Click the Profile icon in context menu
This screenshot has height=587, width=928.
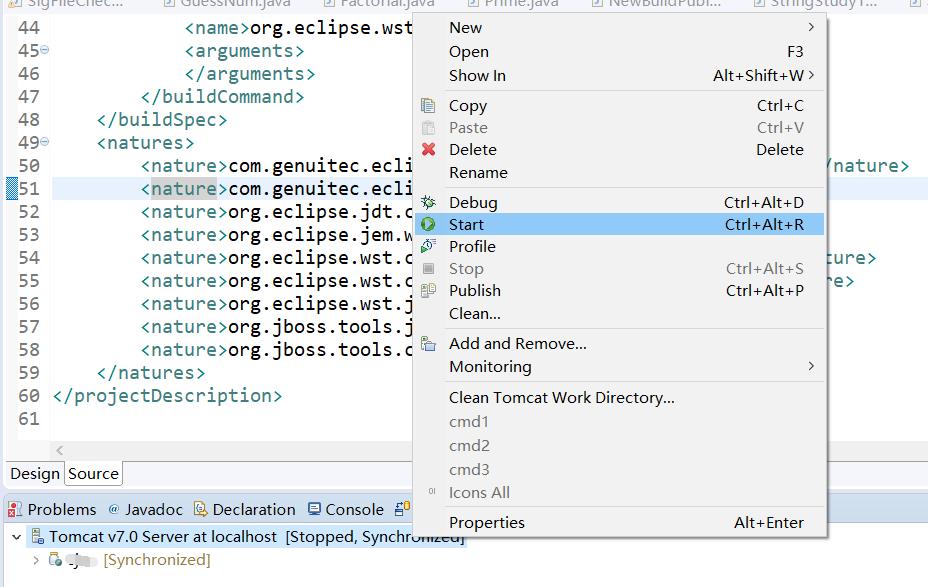click(428, 246)
